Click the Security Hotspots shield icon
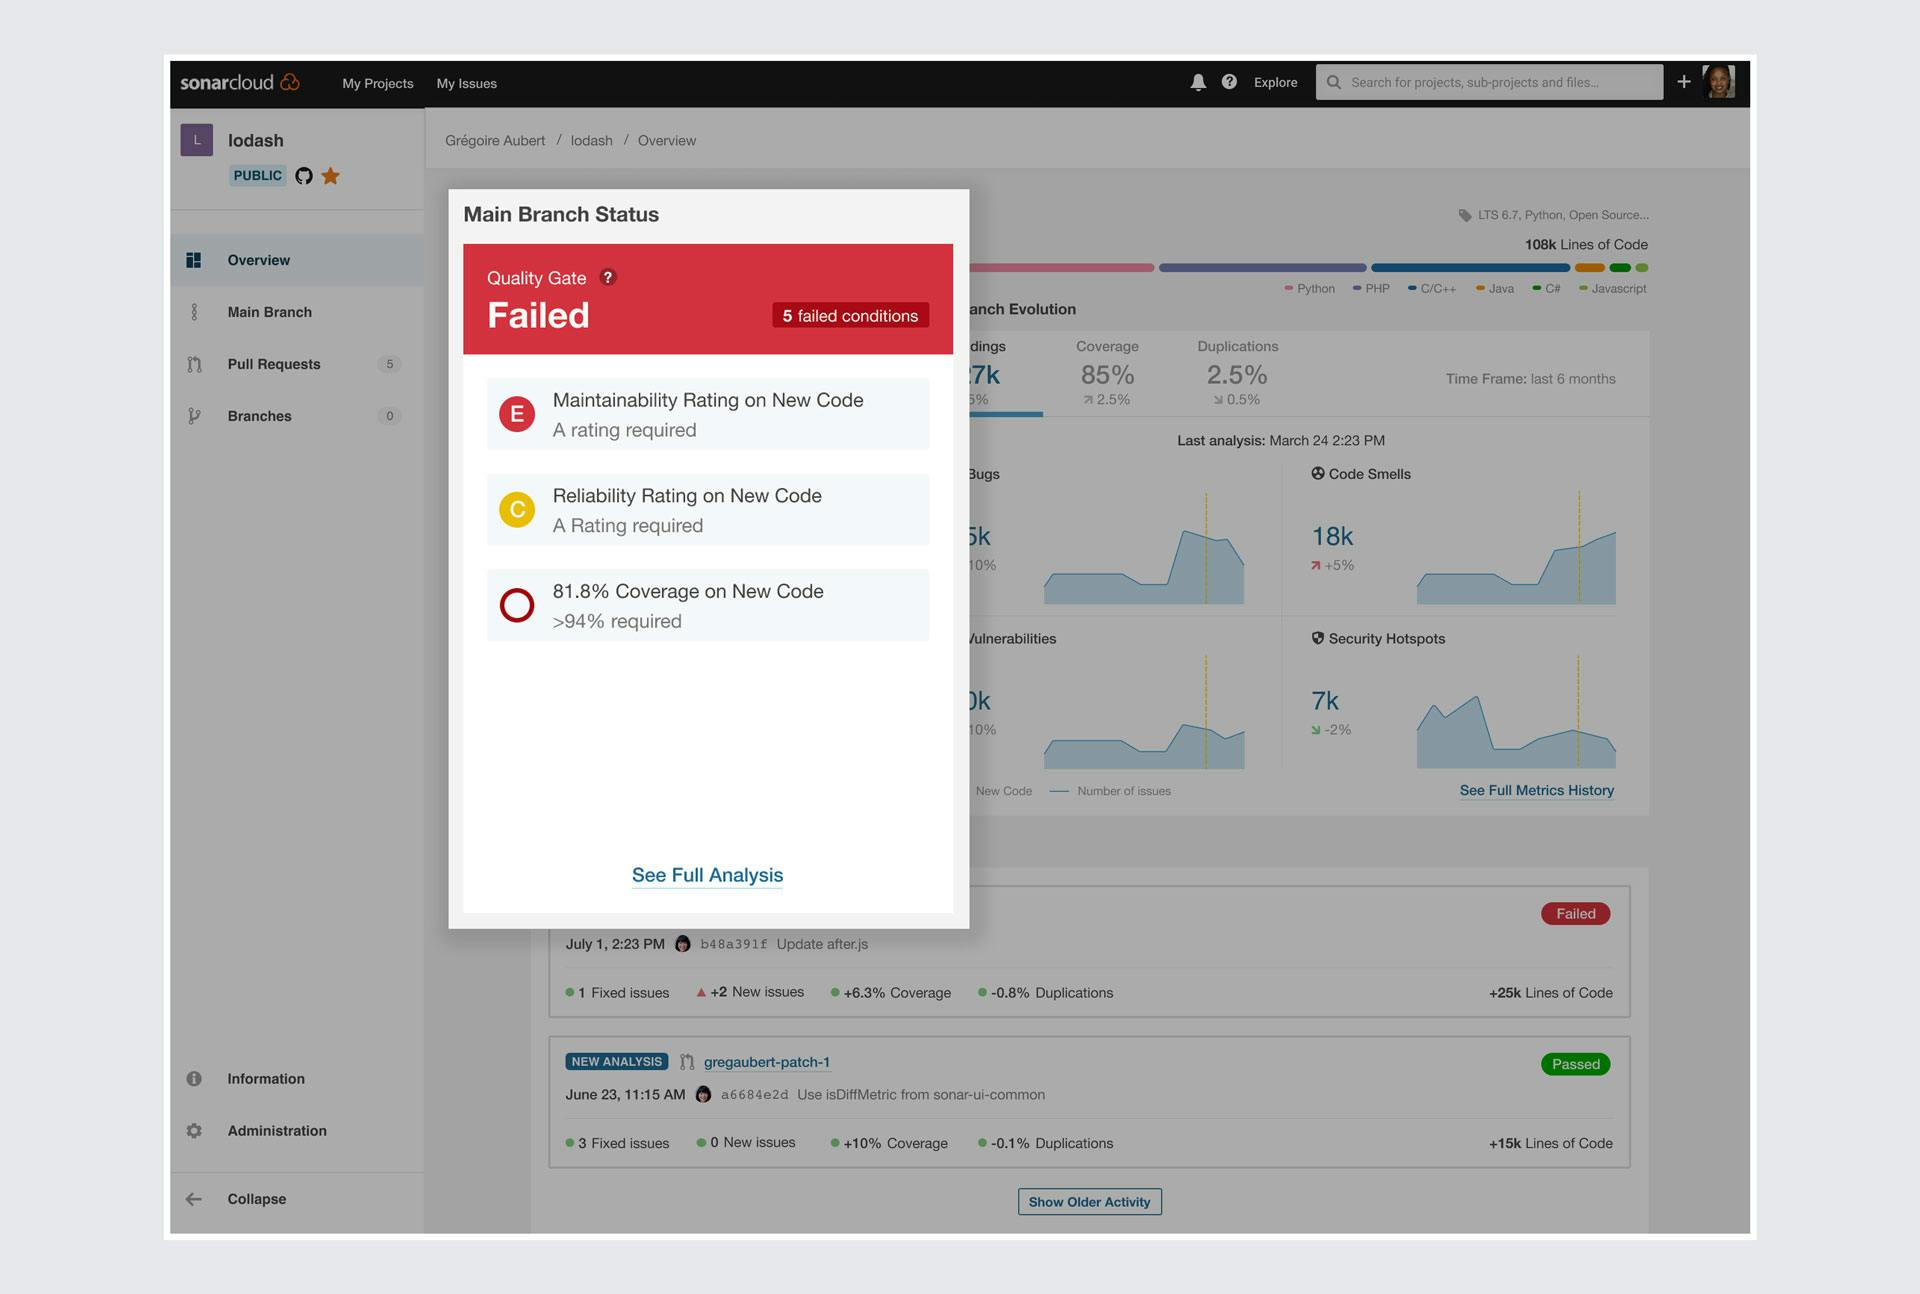 pos(1318,638)
